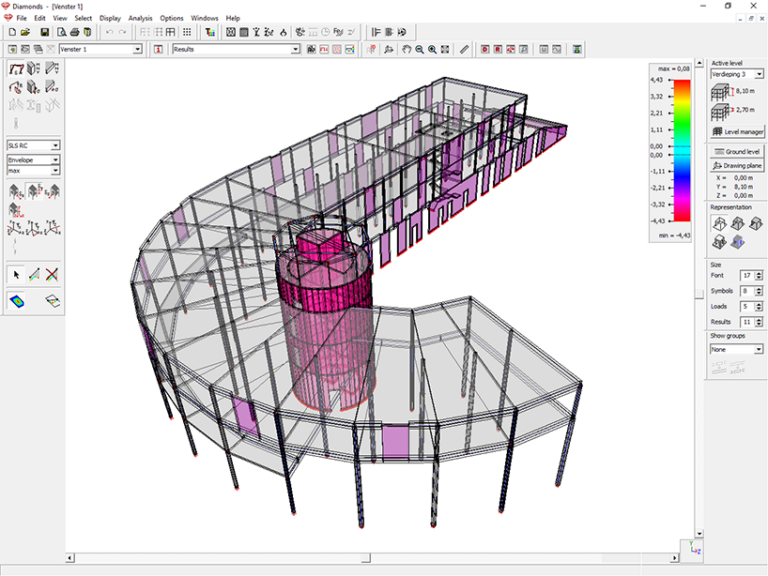The width and height of the screenshot is (768, 576).
Task: Expand the Envelope dropdown
Action: click(x=55, y=159)
